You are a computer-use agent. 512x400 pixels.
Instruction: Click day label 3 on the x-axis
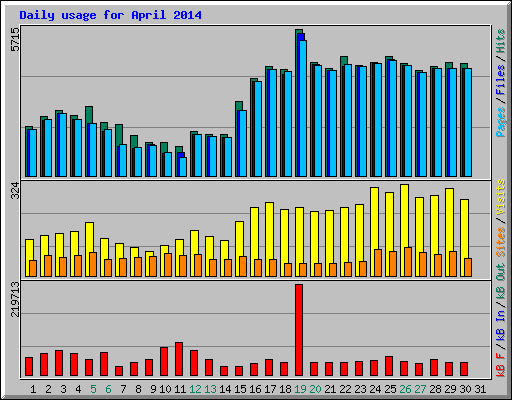tap(63, 389)
